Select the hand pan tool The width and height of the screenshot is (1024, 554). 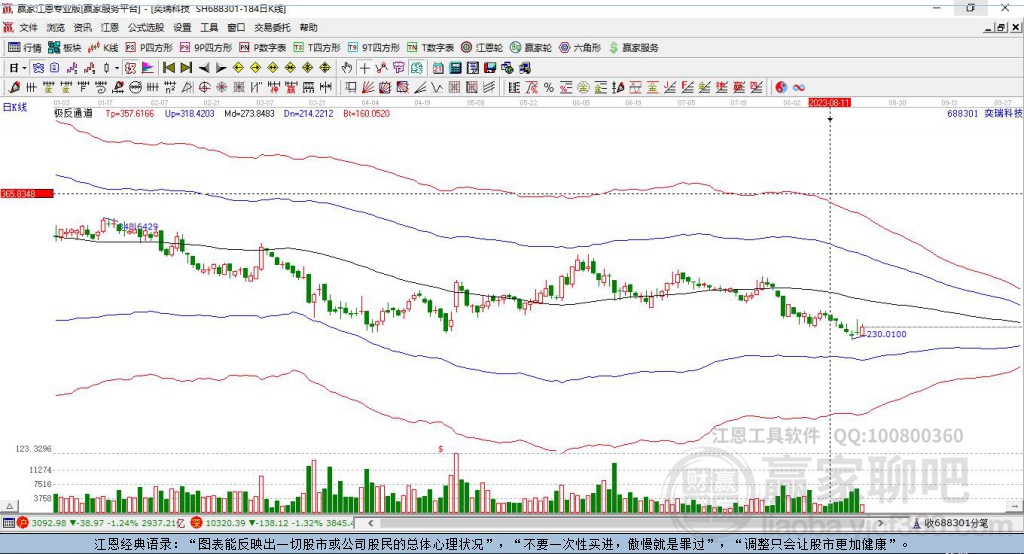pos(347,68)
